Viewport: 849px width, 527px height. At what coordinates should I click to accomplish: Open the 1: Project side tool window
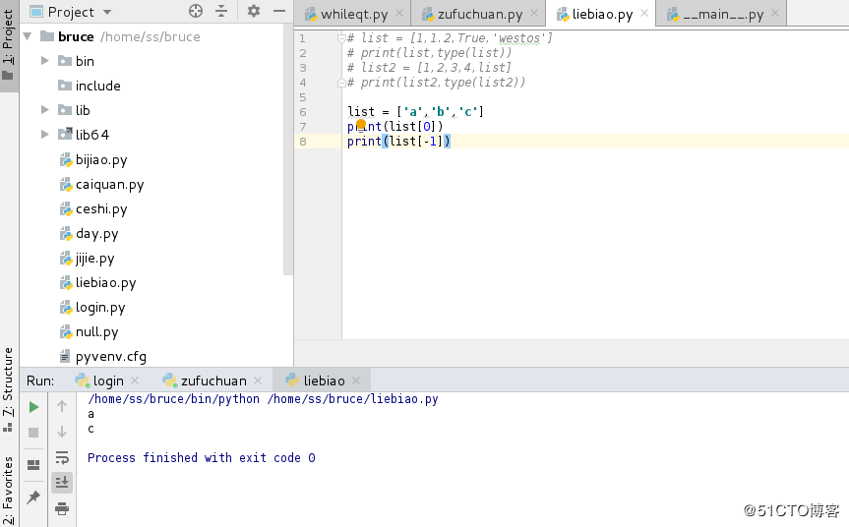point(8,45)
